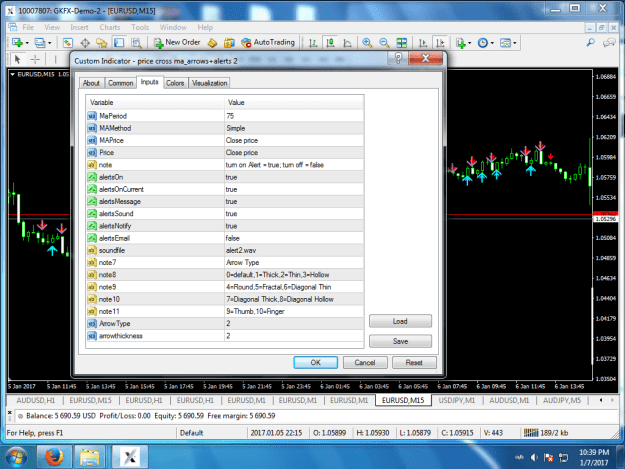Image resolution: width=625 pixels, height=469 pixels.
Task: Select the Crosshair tool
Action: click(x=35, y=59)
